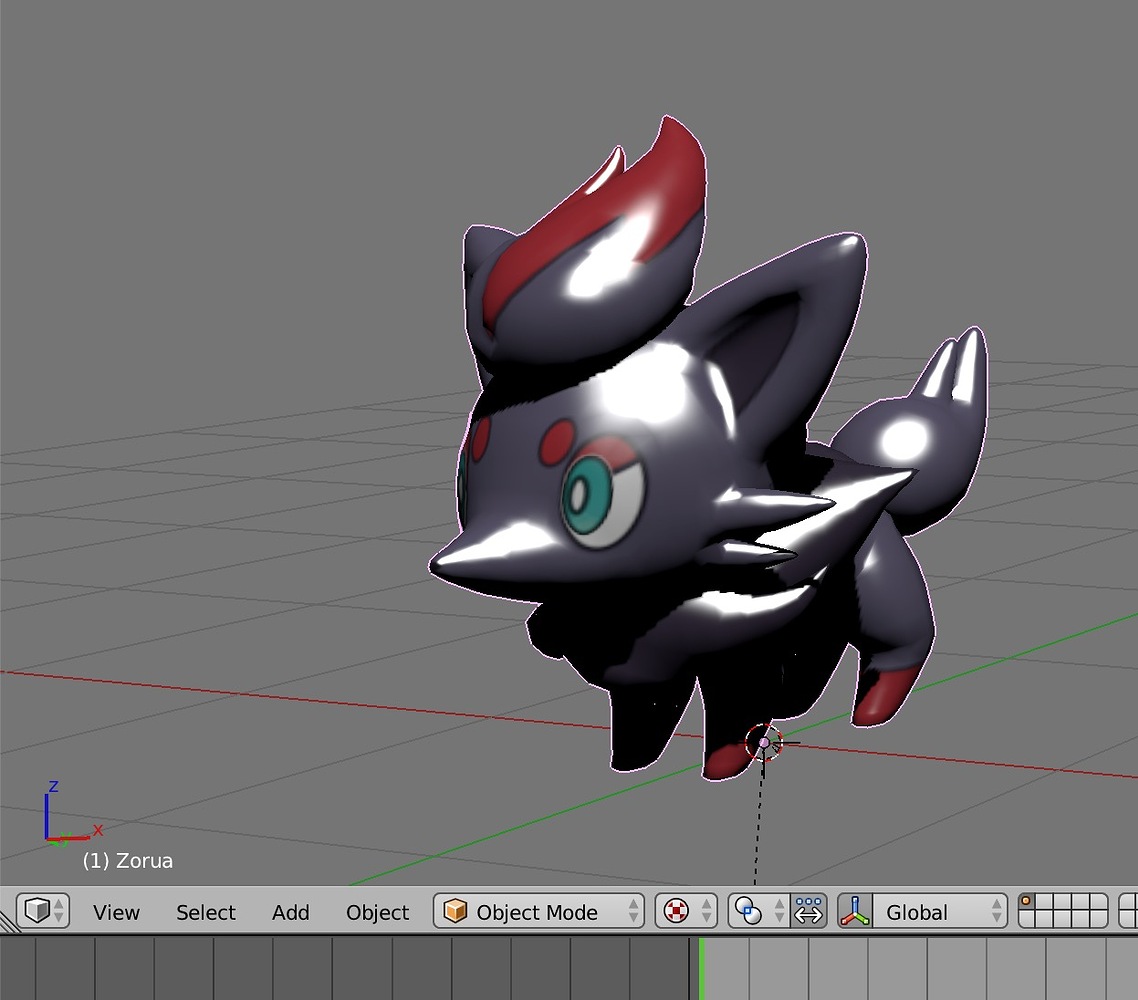Open the Object Mode dropdown
Viewport: 1138px width, 1000px height.
coord(539,910)
